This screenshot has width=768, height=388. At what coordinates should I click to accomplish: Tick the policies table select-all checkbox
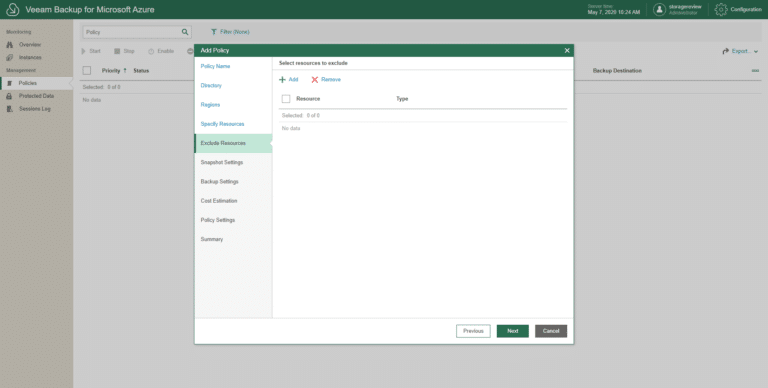87,71
